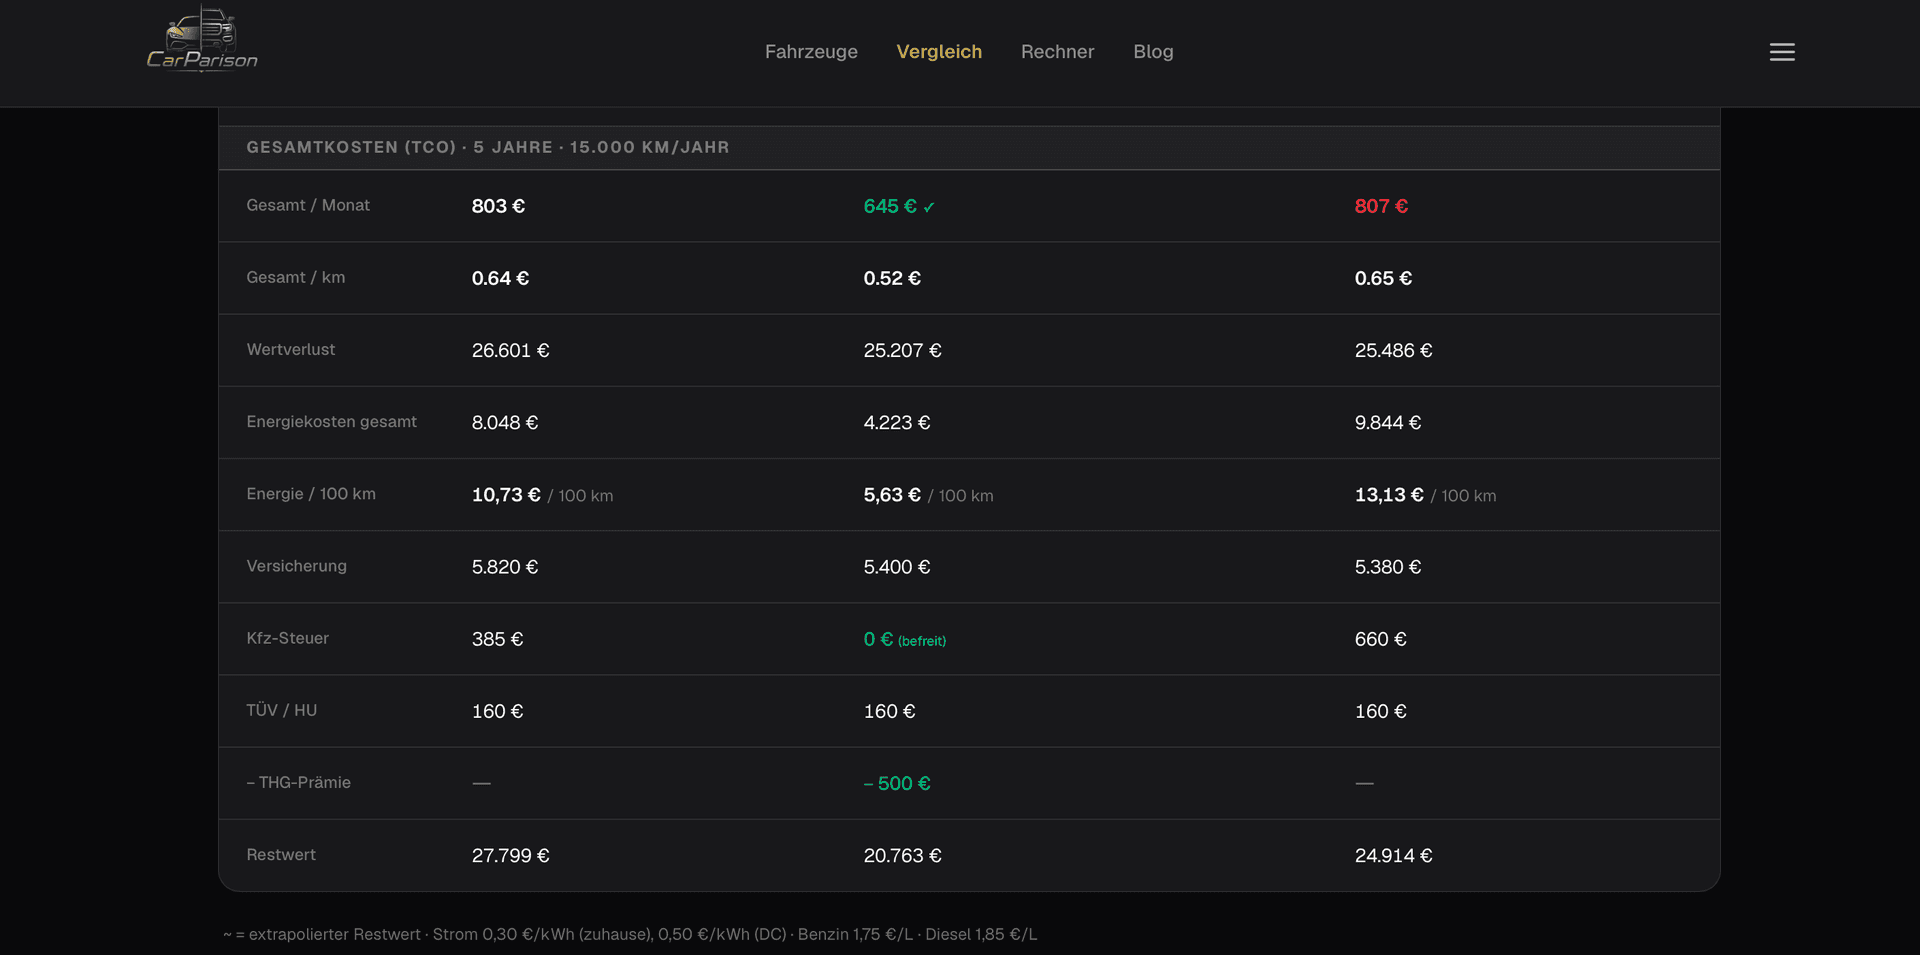
Task: Click the 4.223 € energy cost value
Action: pyautogui.click(x=897, y=422)
